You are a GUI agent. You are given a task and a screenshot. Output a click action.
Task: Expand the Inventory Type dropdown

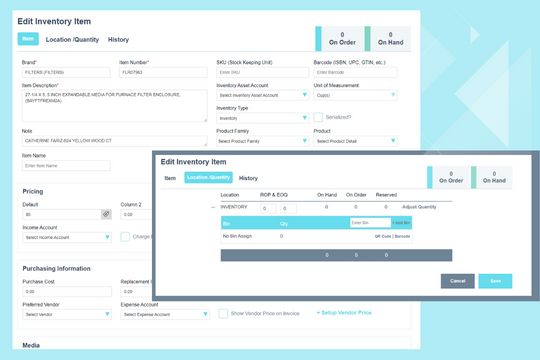(x=262, y=118)
